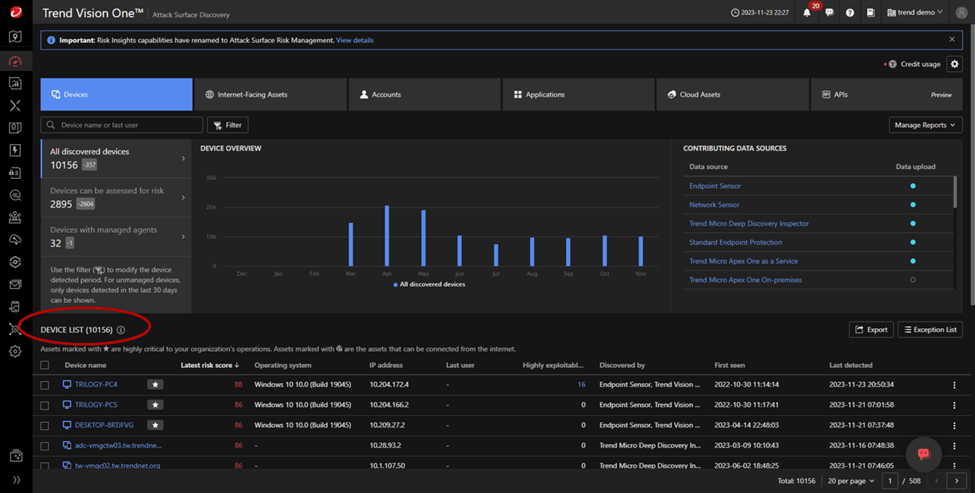Screen dimensions: 975x493
Task: Expand Devices can be assessed for risk card
Action: click(x=116, y=198)
